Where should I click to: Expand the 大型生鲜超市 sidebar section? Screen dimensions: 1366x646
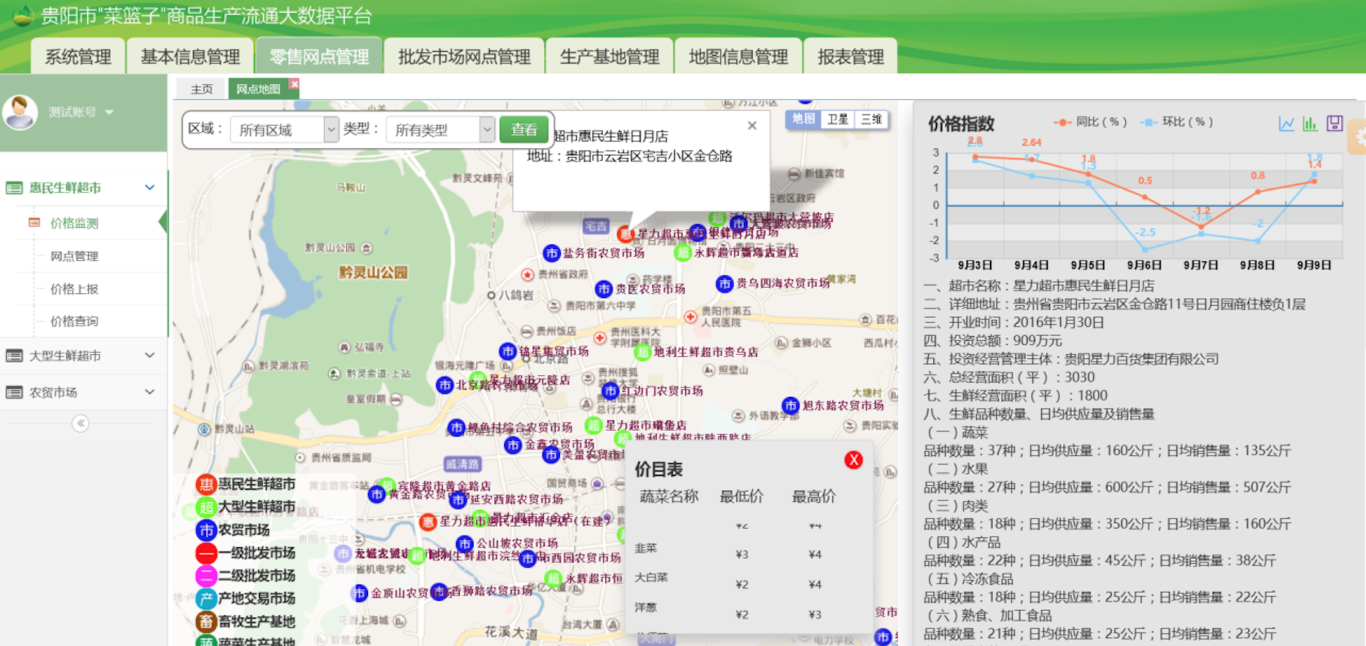[83, 356]
